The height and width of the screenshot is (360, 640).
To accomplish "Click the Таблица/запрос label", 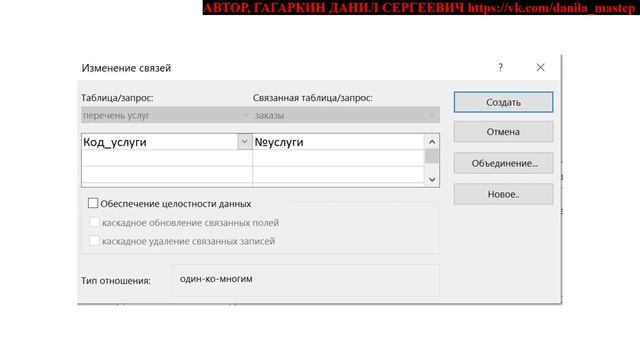I will 117,98.
